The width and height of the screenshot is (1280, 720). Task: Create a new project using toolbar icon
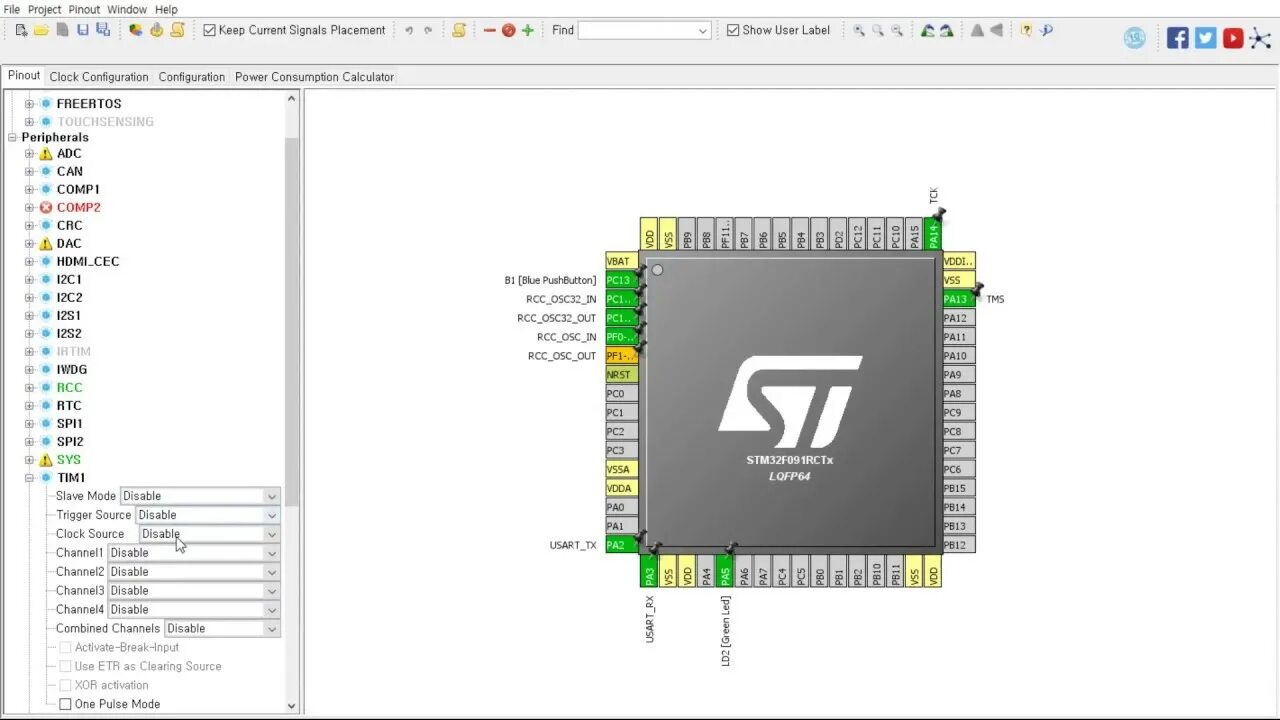(21, 30)
